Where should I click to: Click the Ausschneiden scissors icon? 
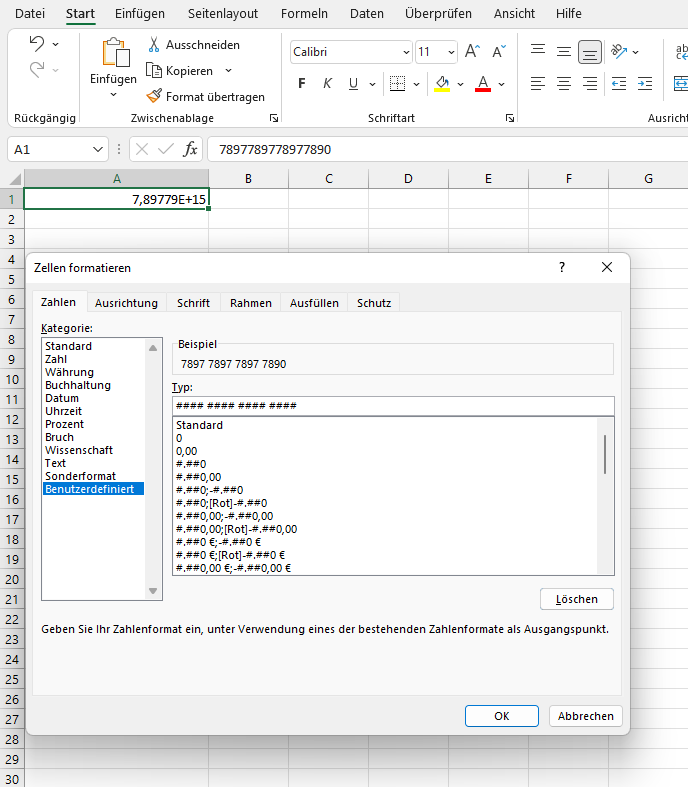click(x=154, y=45)
